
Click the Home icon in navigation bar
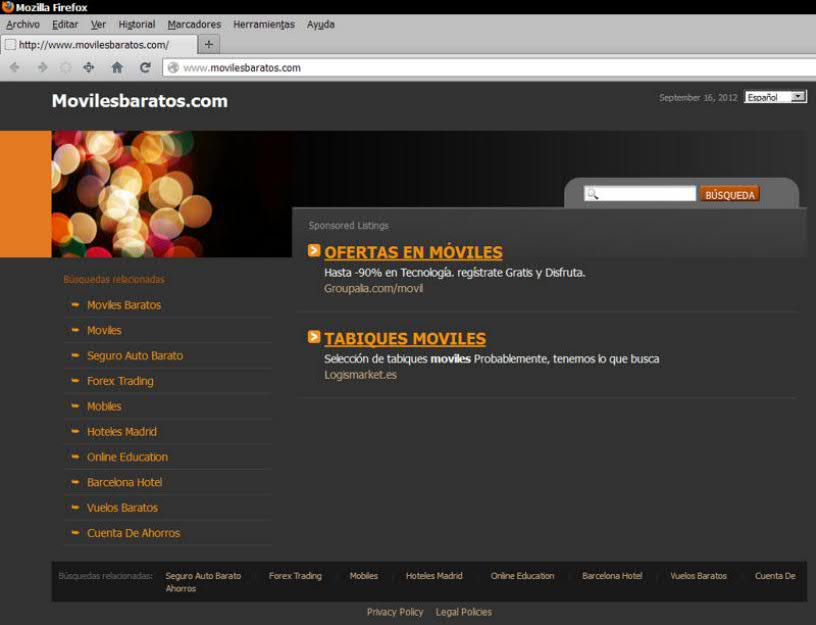[117, 68]
